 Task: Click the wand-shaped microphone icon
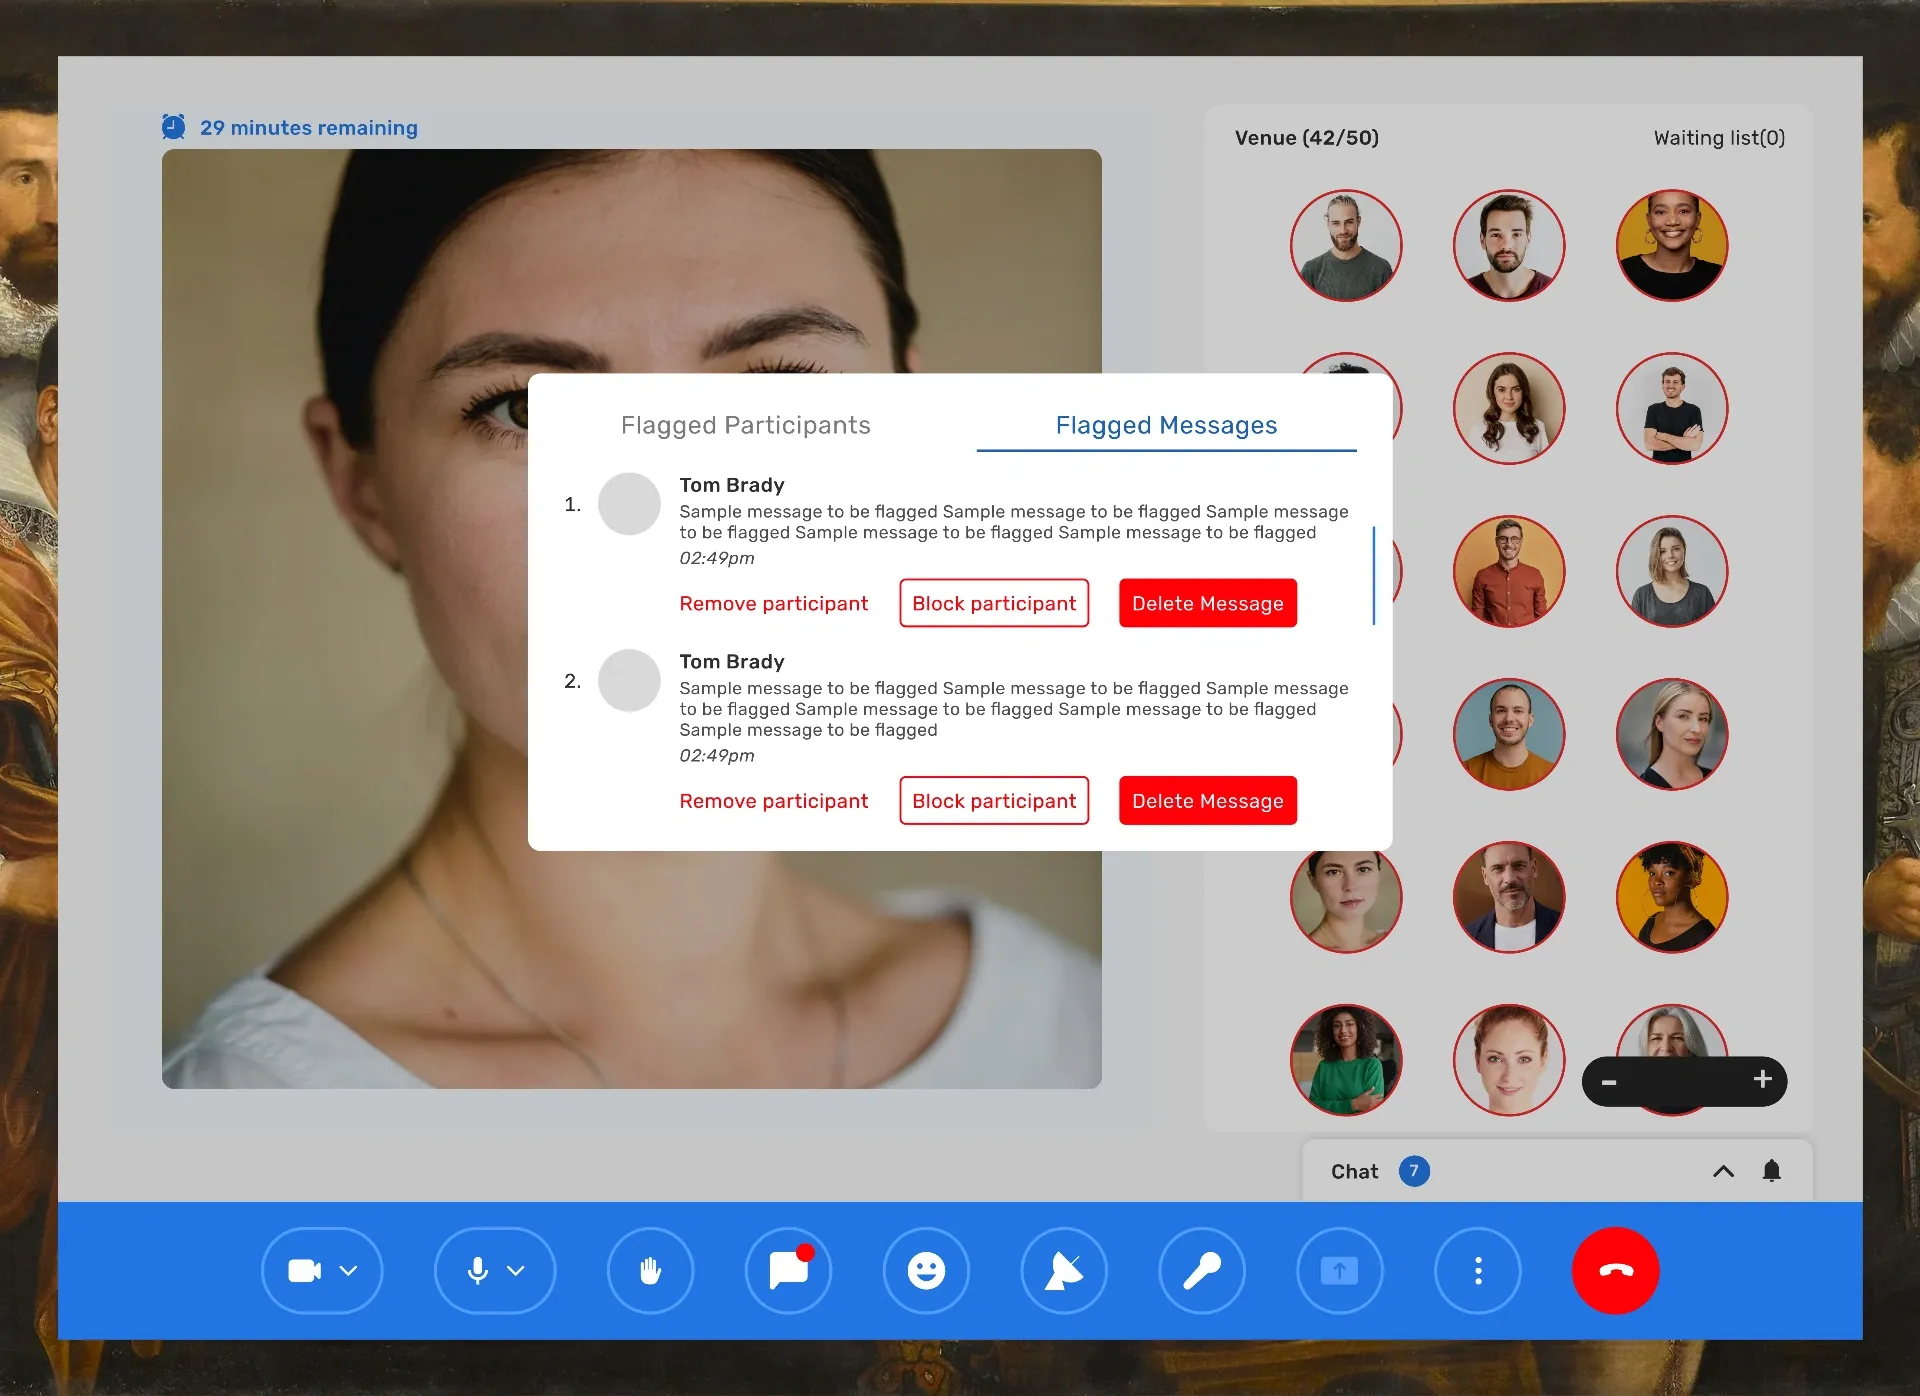tap(1202, 1270)
